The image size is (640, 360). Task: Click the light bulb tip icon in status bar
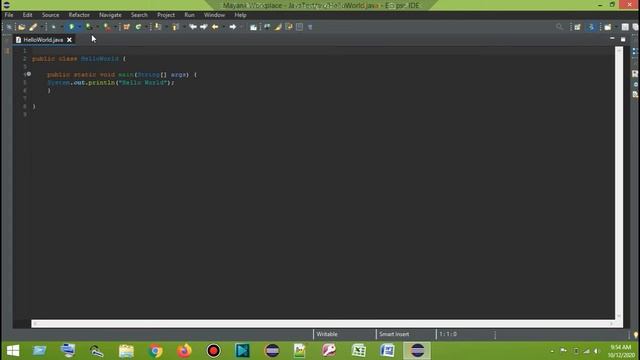[636, 335]
